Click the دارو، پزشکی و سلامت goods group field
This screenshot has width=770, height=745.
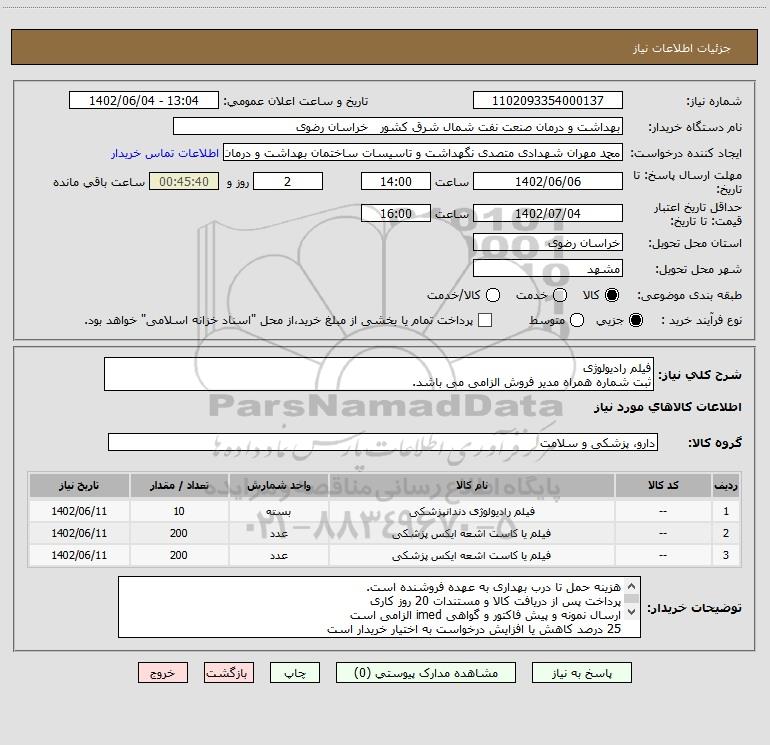coord(383,442)
